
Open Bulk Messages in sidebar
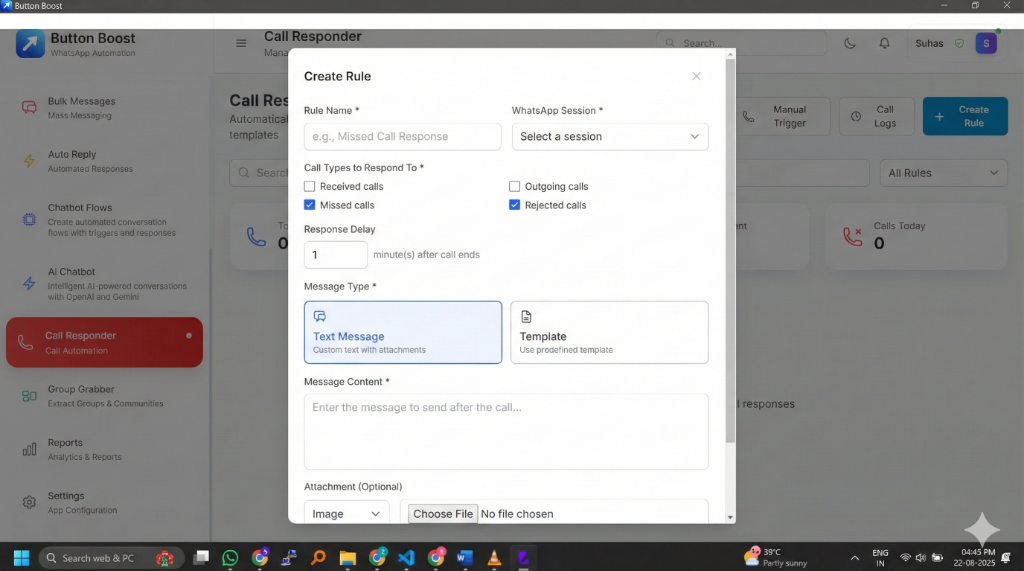(x=104, y=108)
